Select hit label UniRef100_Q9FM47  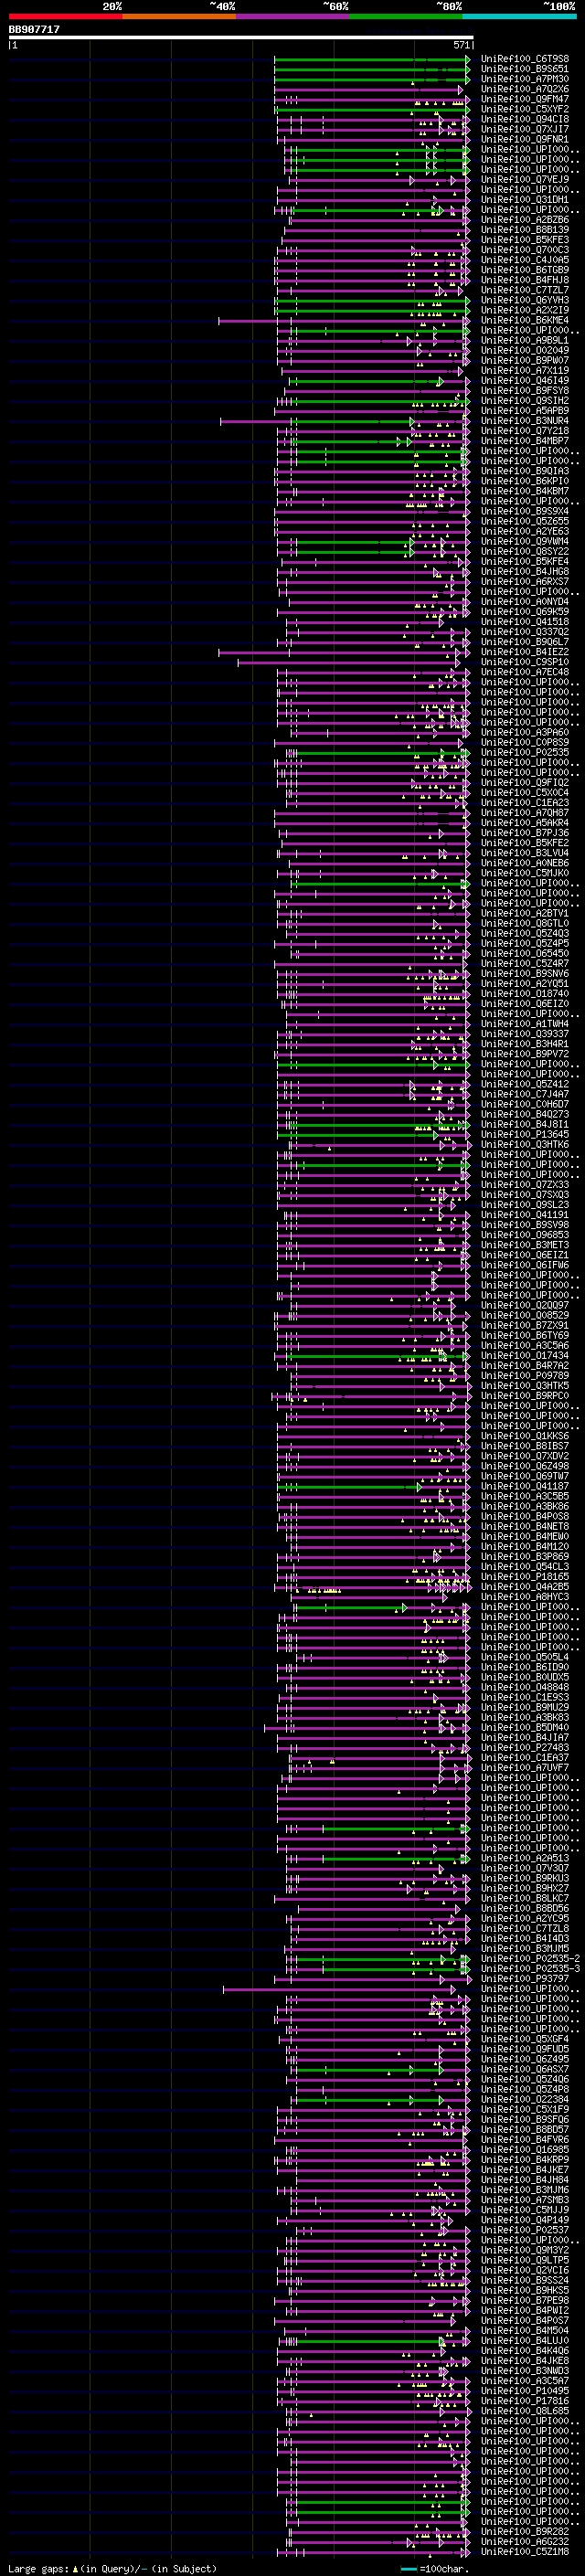(525, 99)
